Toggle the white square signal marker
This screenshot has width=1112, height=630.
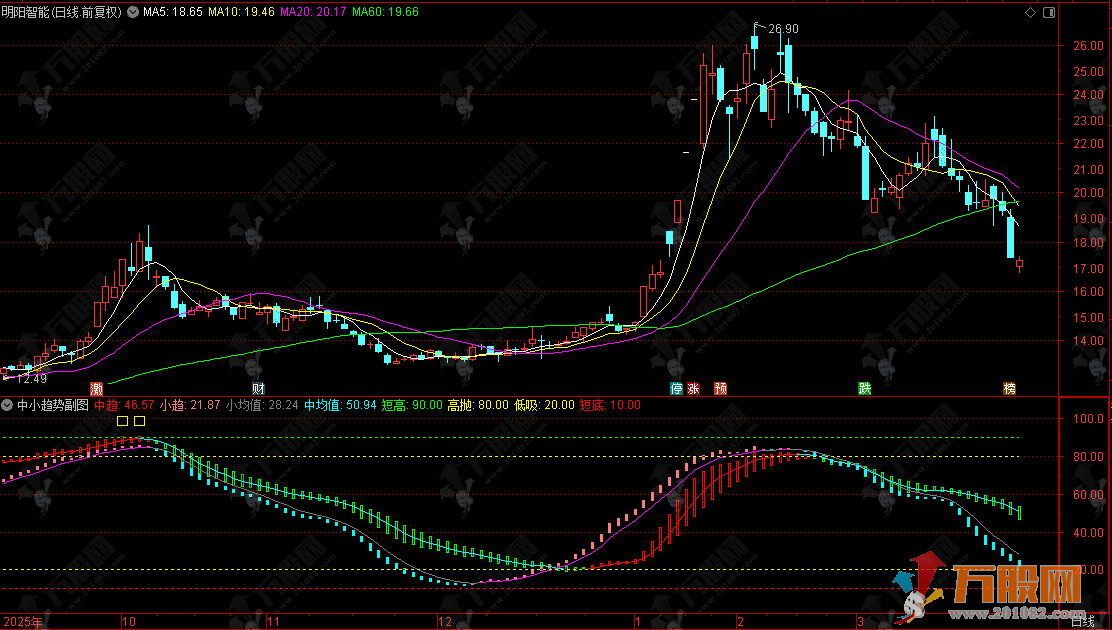[x=123, y=421]
